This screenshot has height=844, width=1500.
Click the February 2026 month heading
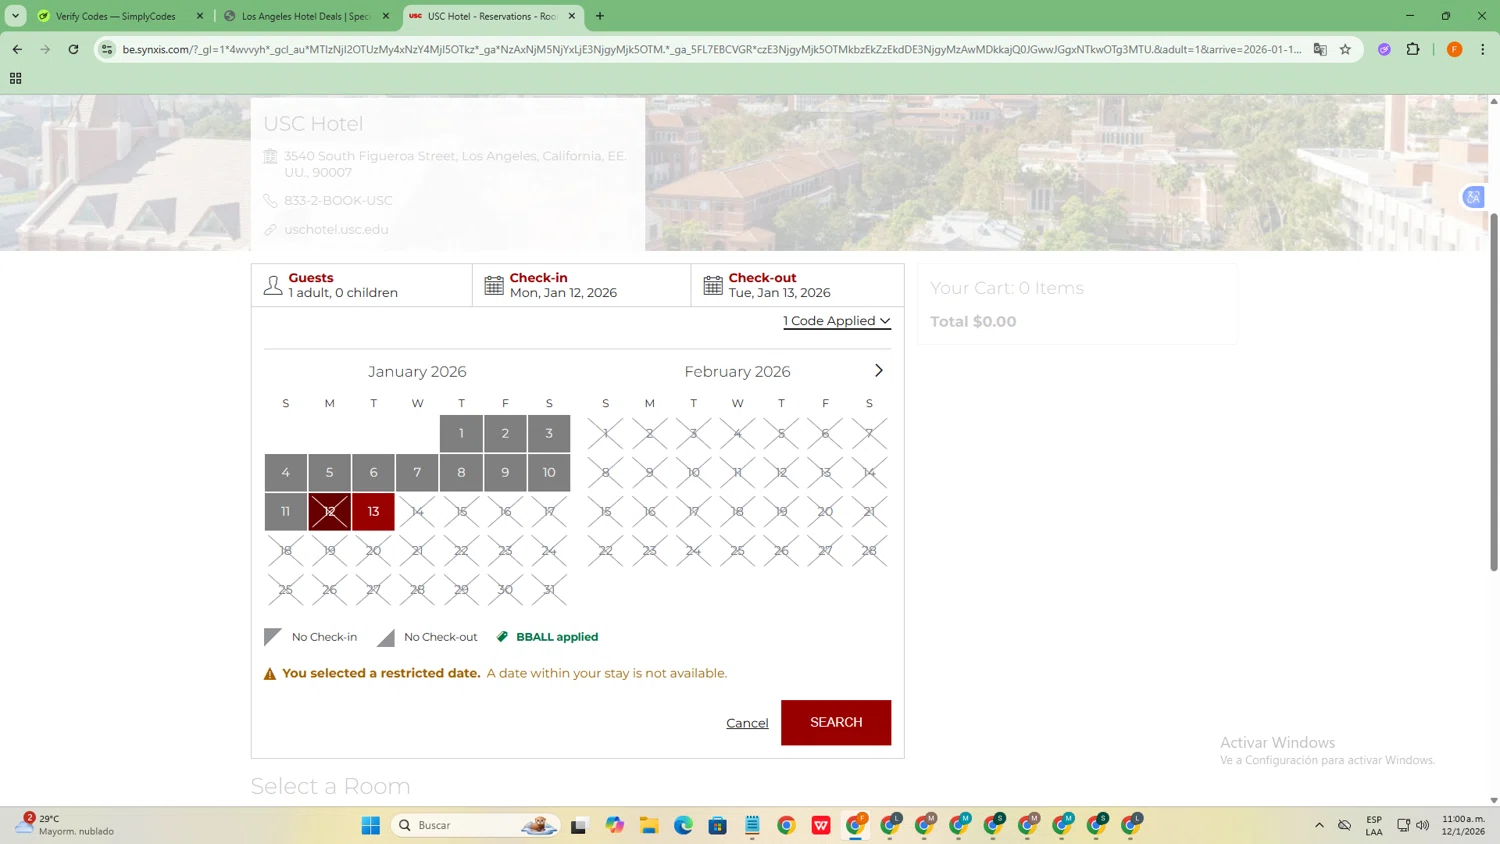click(x=737, y=372)
